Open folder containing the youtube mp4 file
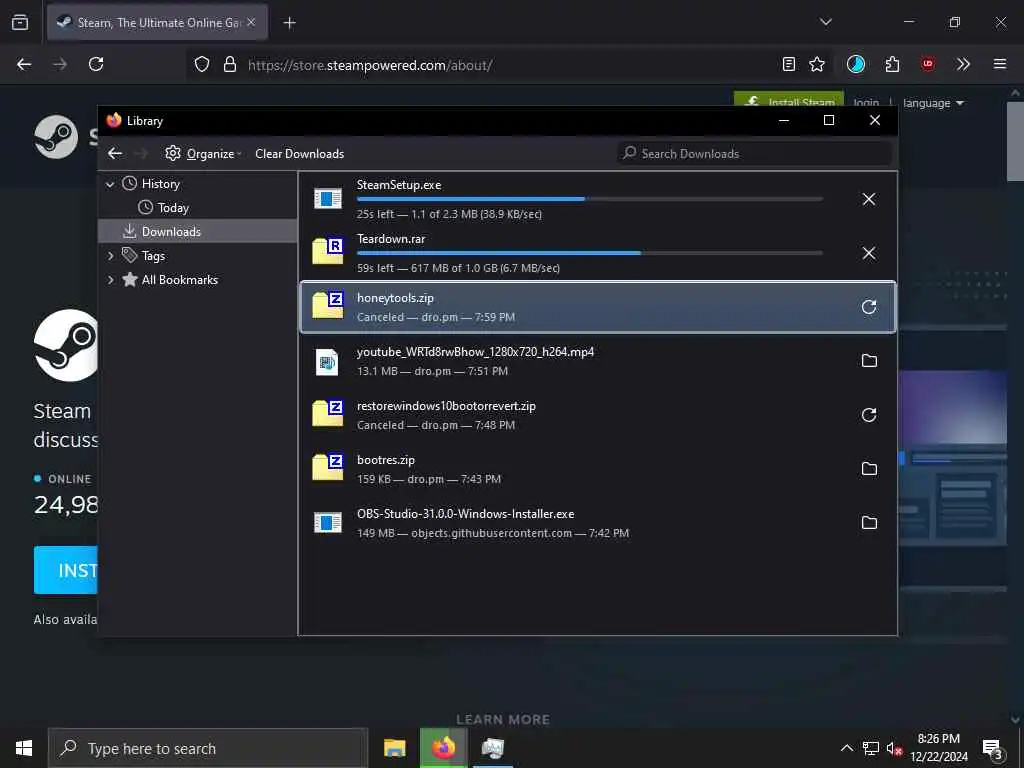Screen dimensions: 1024x768 (x=869, y=361)
